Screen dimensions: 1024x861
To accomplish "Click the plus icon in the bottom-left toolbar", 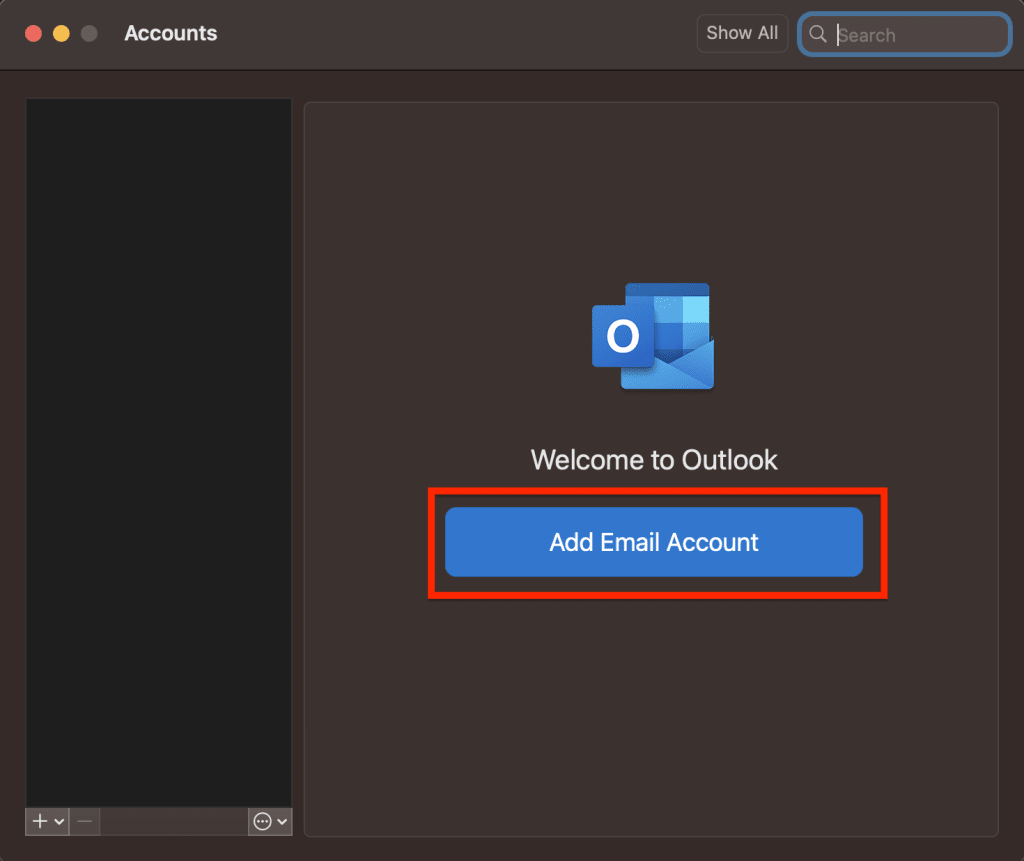I will [38, 821].
